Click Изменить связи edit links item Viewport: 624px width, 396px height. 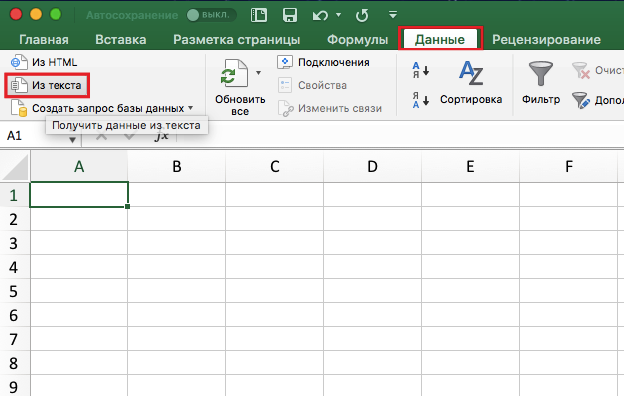click(330, 108)
